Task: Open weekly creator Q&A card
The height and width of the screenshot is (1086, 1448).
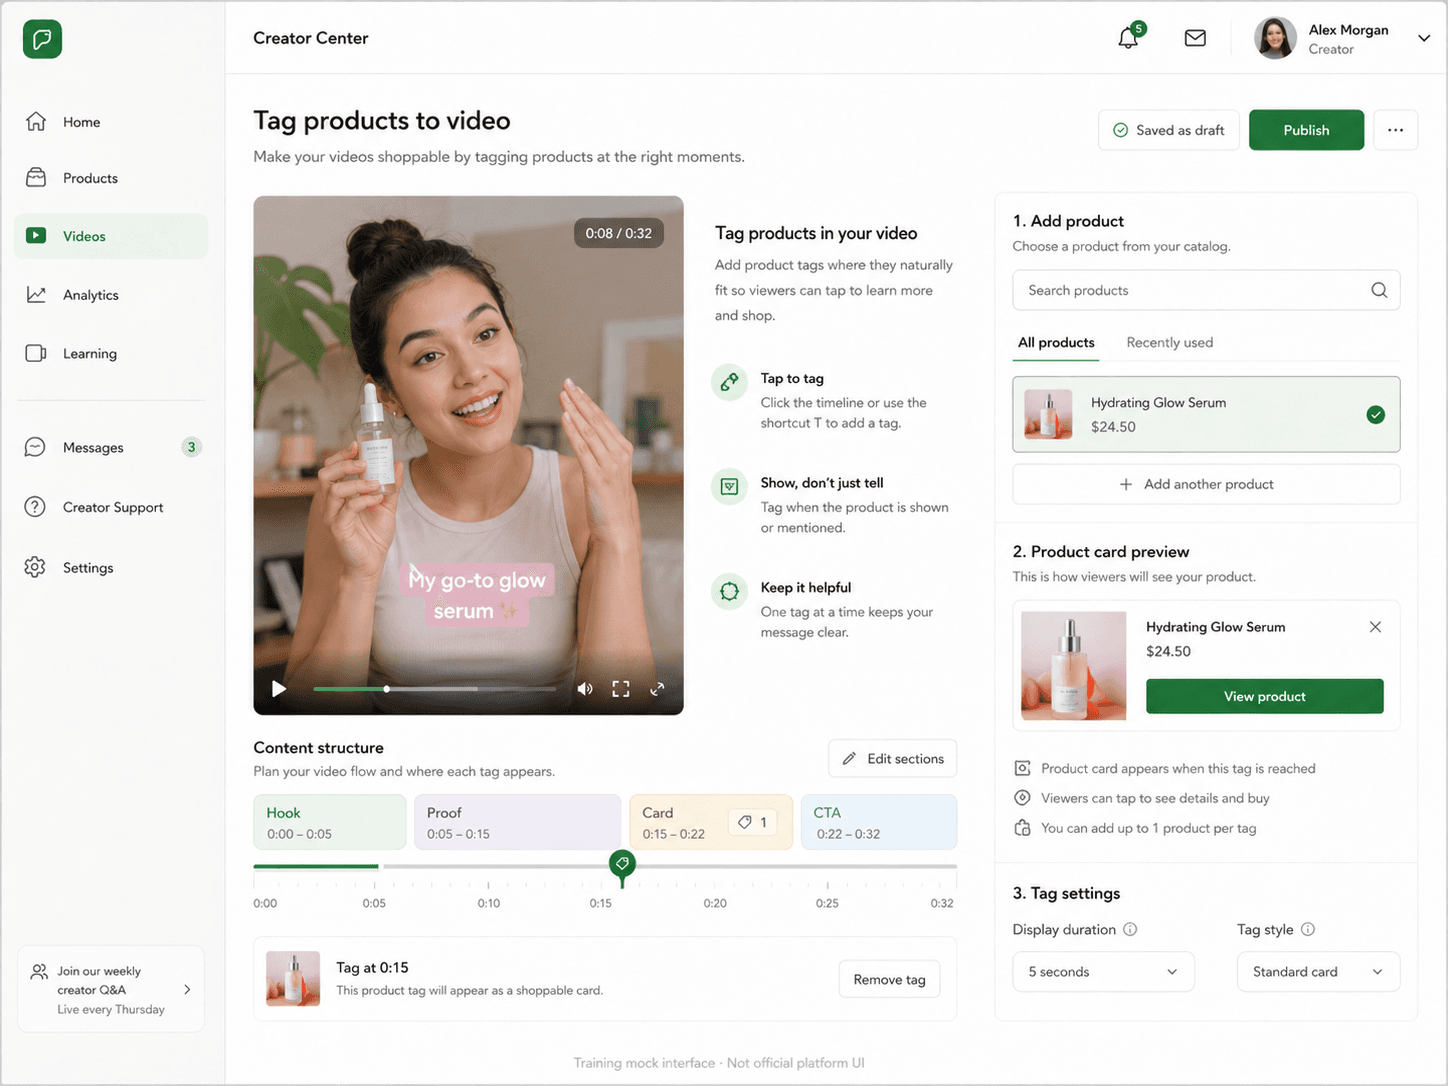Action: coord(111,989)
